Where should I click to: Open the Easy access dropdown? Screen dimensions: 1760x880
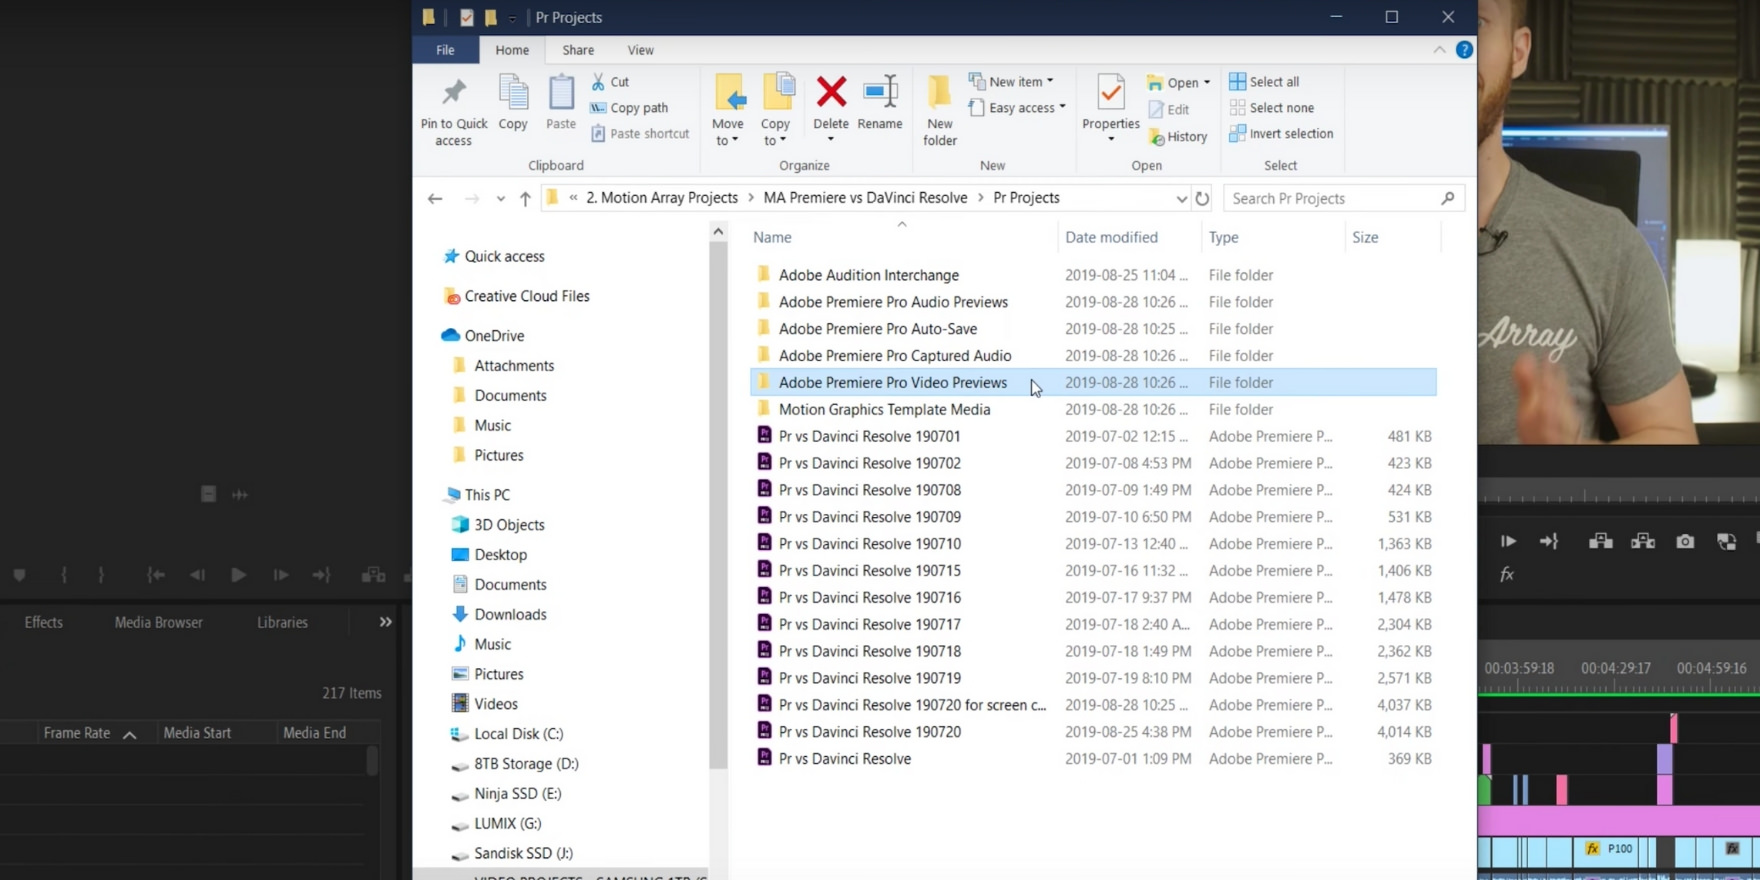point(1062,108)
